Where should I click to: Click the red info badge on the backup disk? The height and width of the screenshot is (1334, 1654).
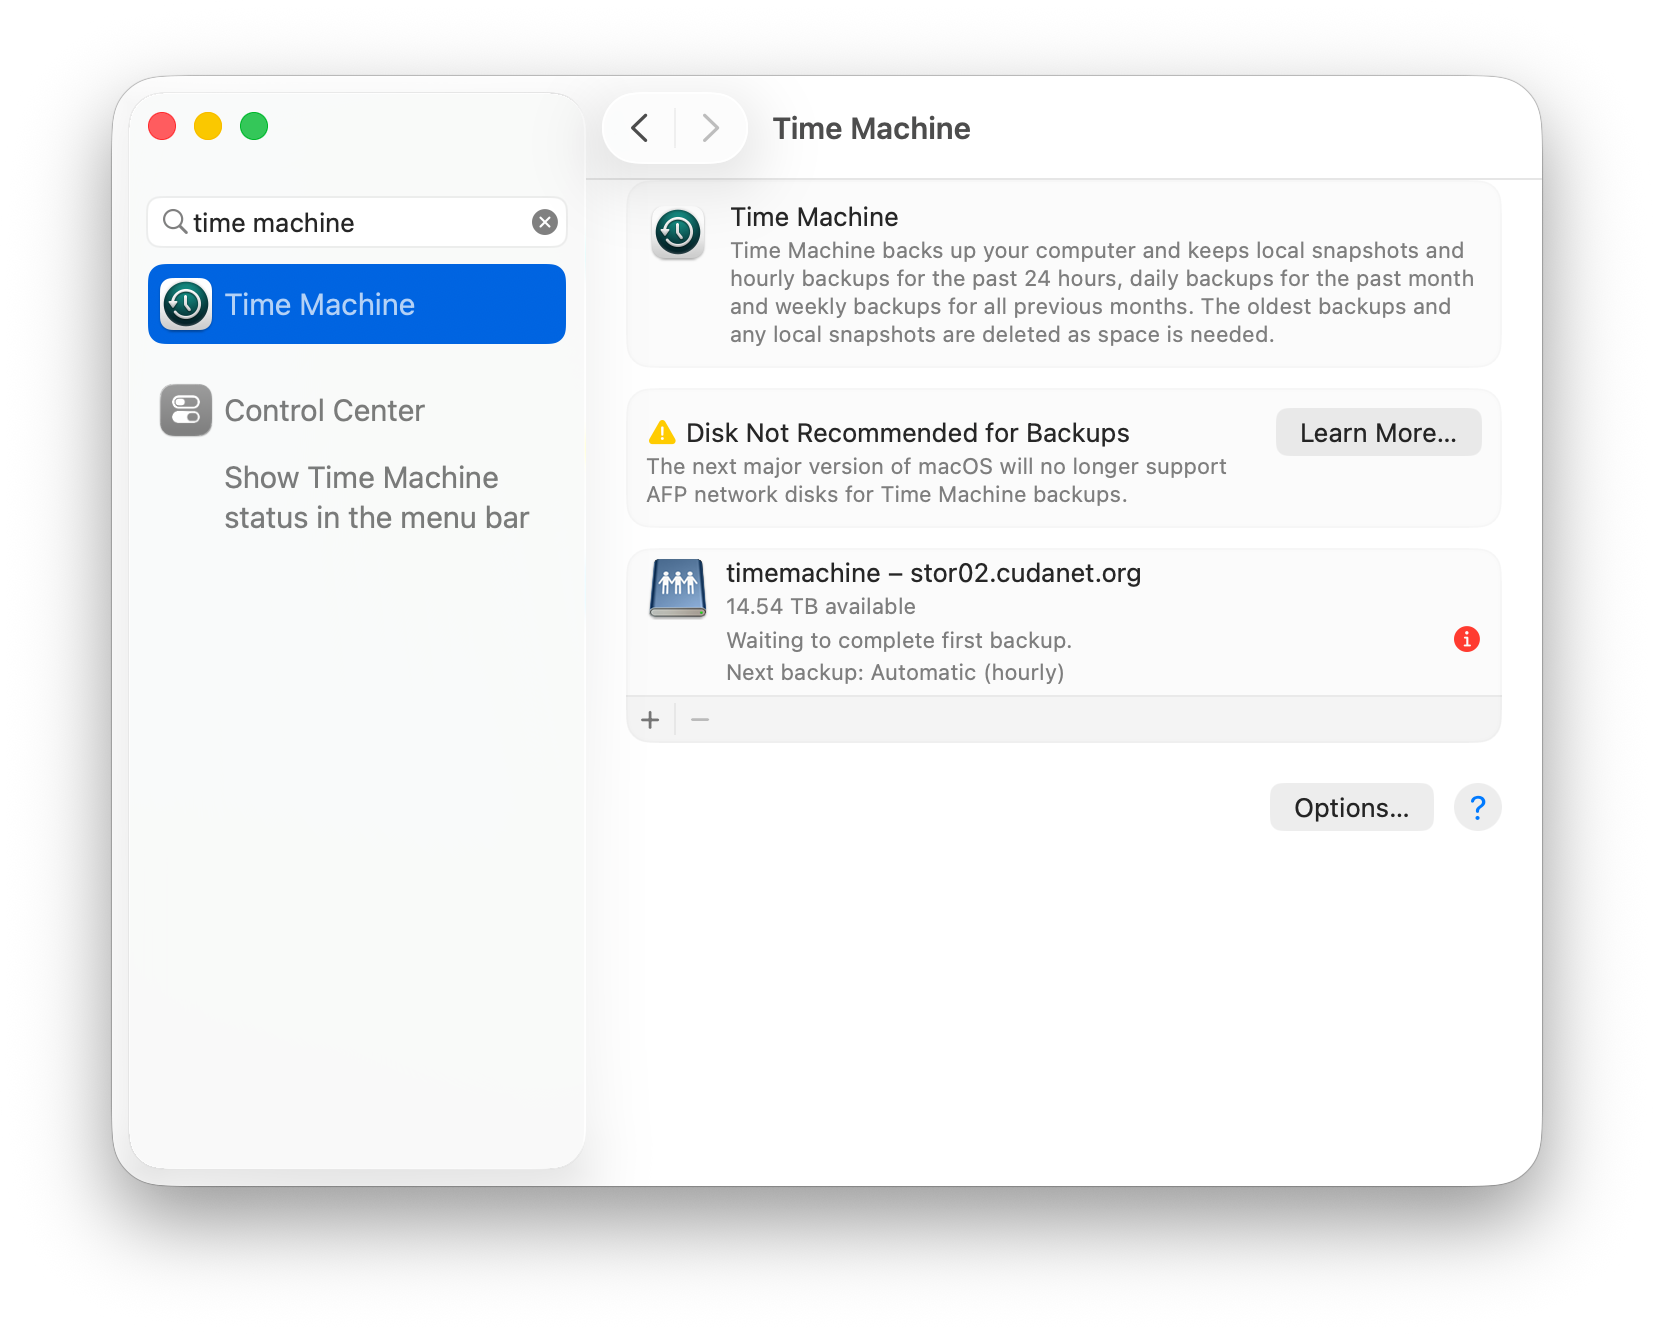[x=1467, y=639]
